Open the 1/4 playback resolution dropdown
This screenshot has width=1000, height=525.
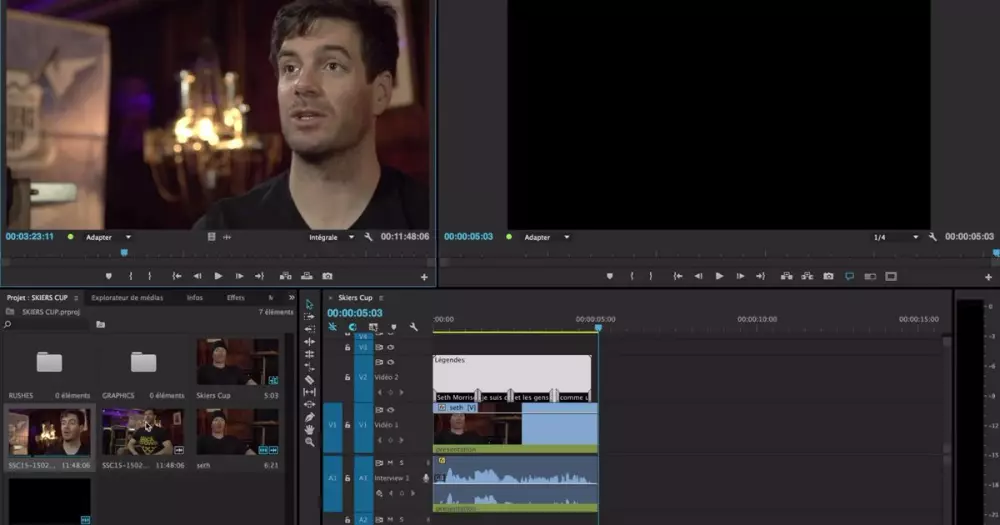(x=895, y=237)
